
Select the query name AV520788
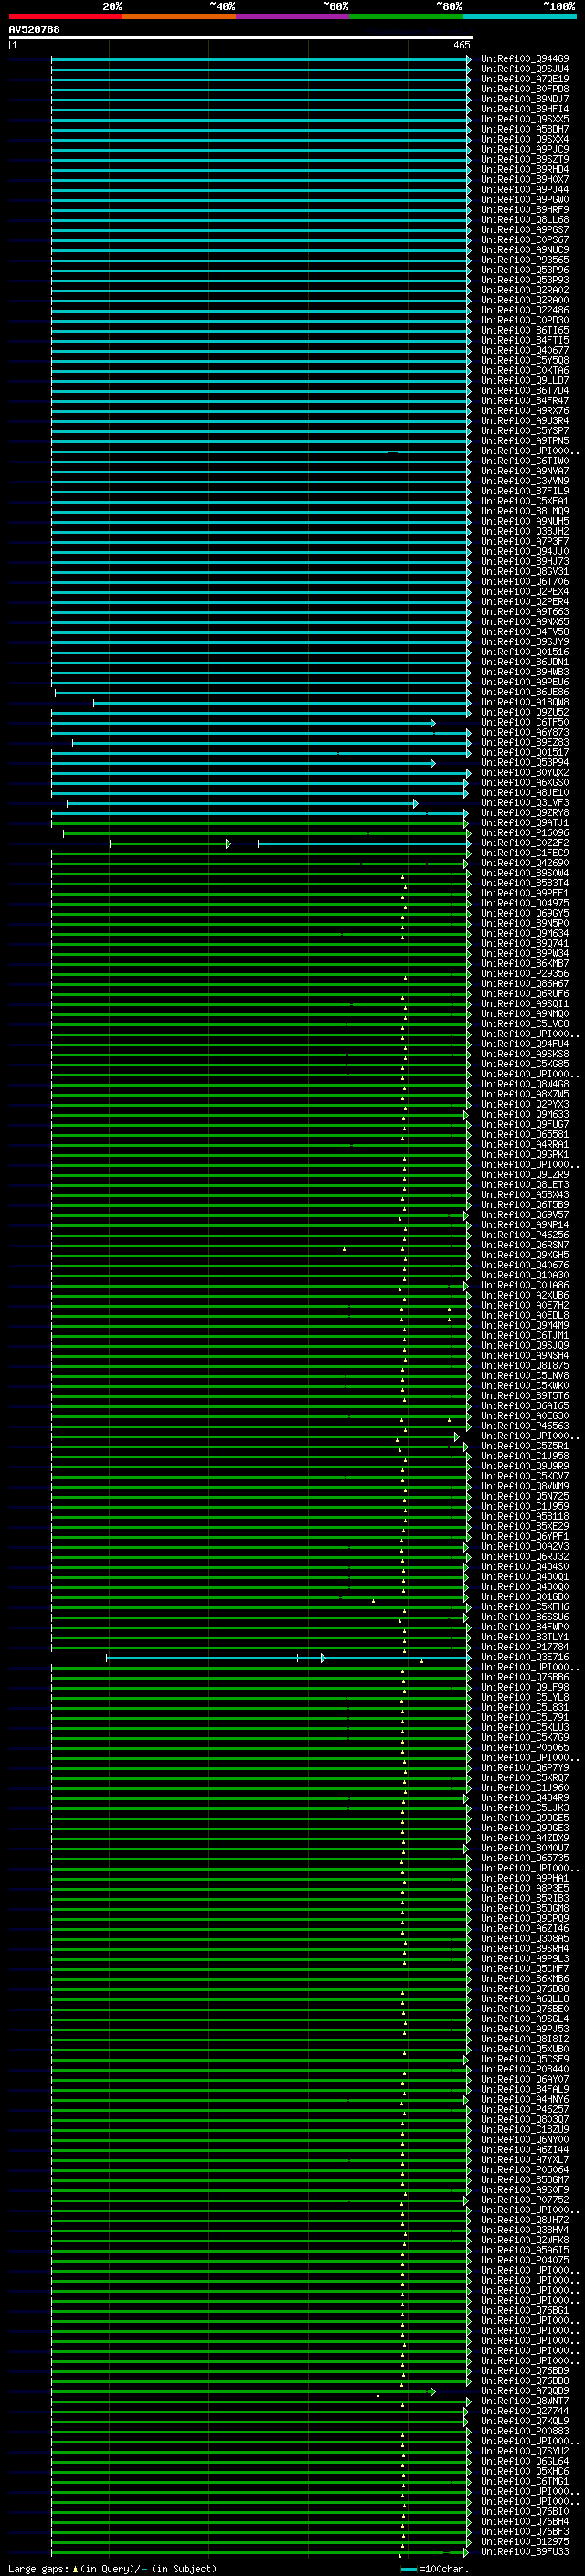click(34, 30)
